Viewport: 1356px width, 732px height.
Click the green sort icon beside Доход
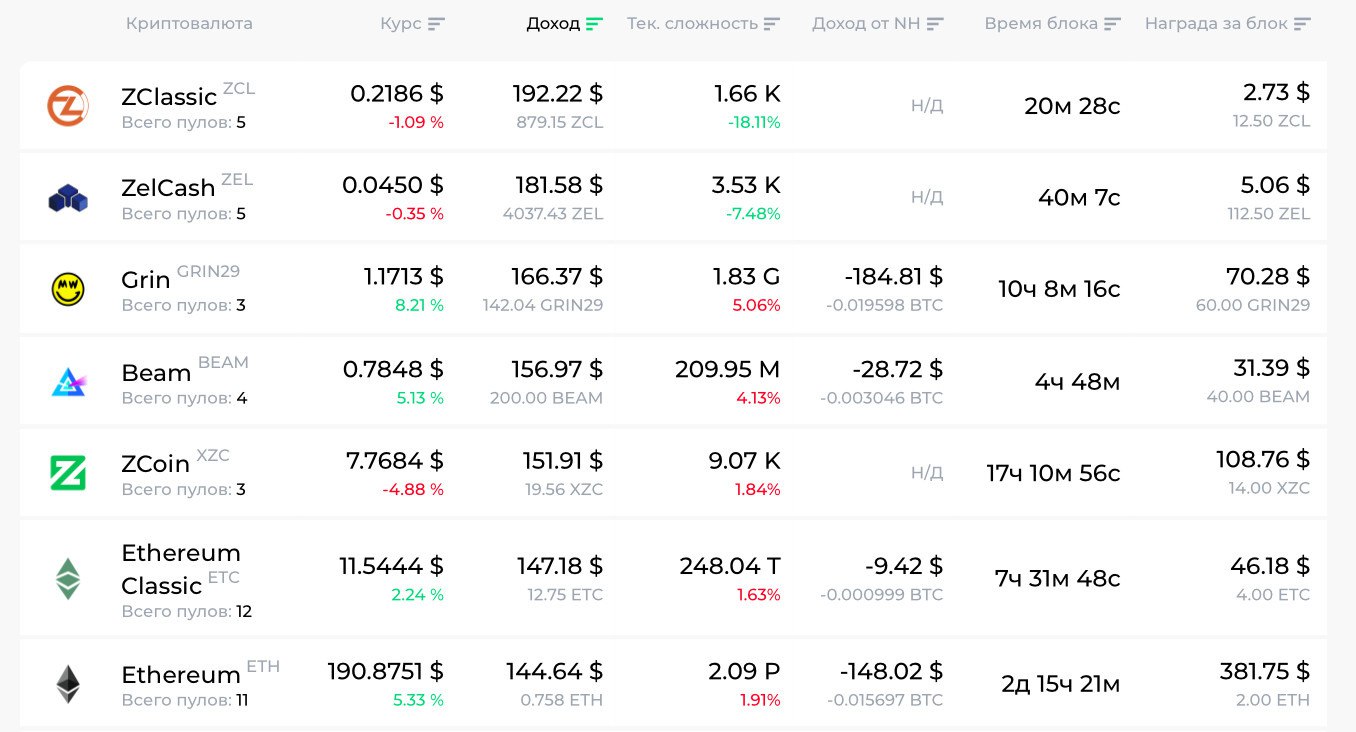[595, 24]
